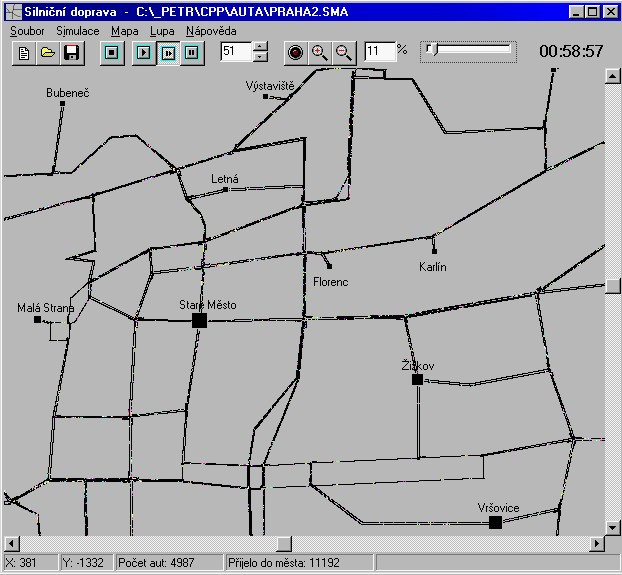Save the map with the floppy disk icon

coord(72,53)
